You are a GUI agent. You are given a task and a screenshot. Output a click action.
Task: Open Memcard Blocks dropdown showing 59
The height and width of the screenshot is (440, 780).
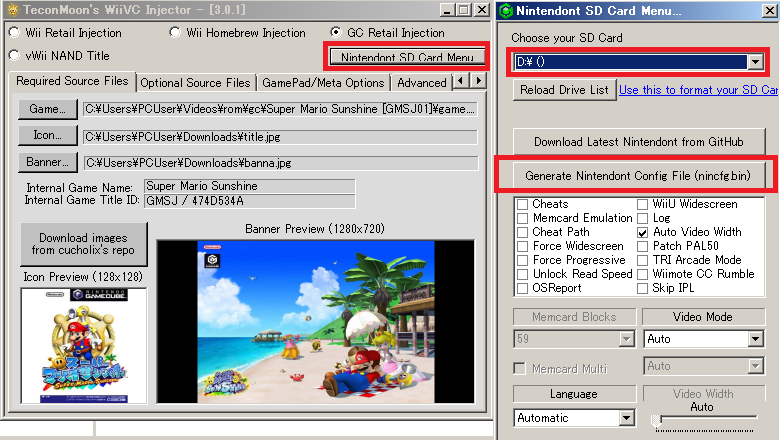pos(574,339)
